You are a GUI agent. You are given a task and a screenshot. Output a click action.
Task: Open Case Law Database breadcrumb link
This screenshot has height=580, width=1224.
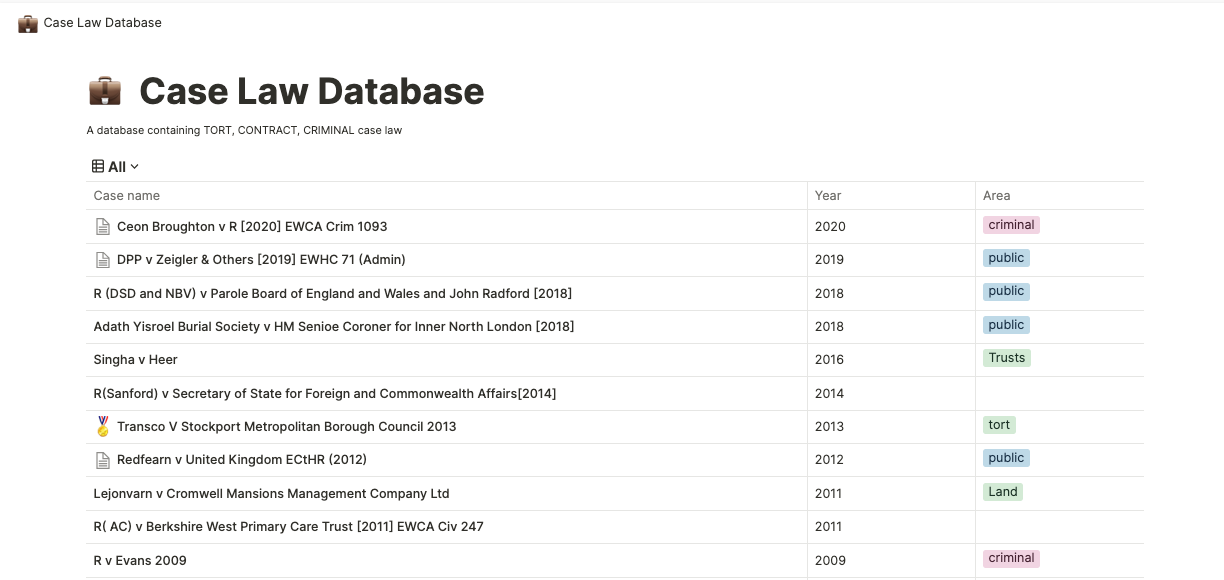[x=102, y=23]
